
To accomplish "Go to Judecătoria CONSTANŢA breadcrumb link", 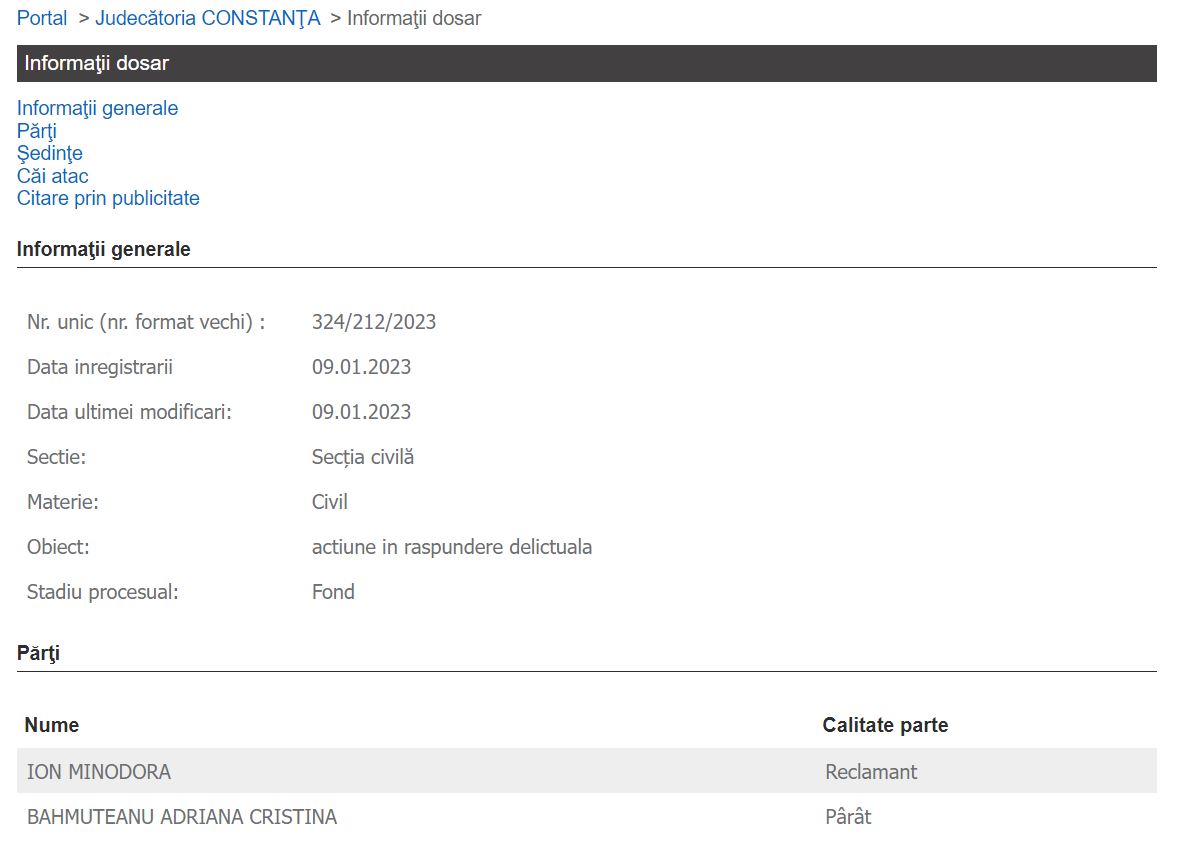I will (208, 18).
